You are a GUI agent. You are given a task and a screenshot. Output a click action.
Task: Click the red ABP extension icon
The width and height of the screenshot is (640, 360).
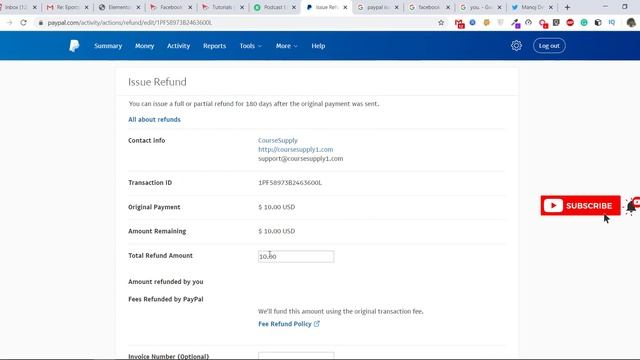[x=570, y=23]
